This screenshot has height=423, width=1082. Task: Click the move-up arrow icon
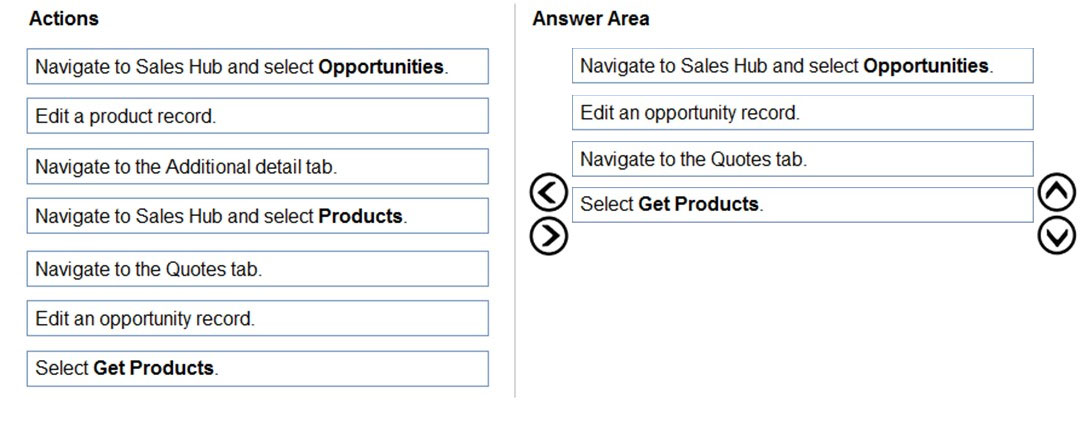(1057, 194)
